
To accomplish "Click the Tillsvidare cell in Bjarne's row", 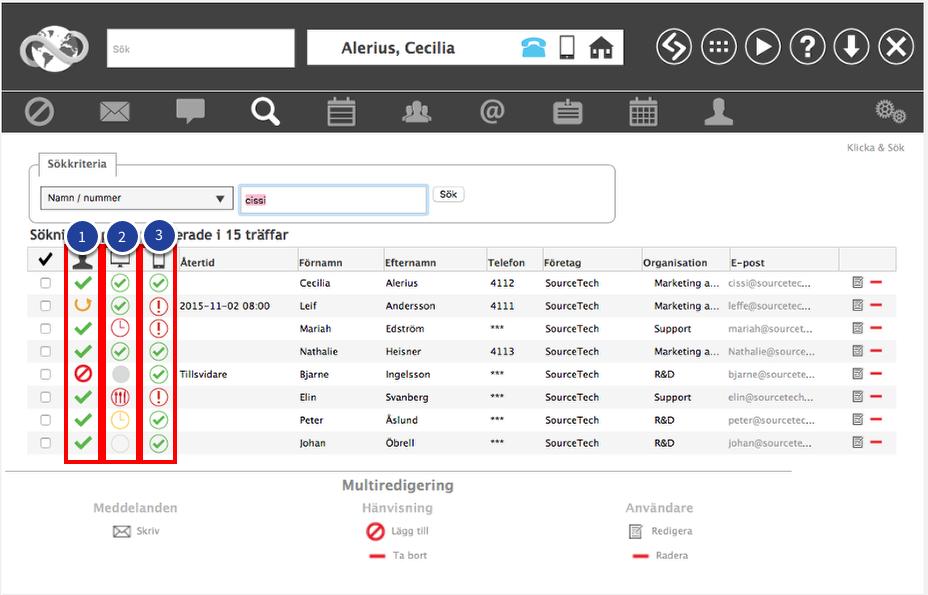I will coord(203,374).
